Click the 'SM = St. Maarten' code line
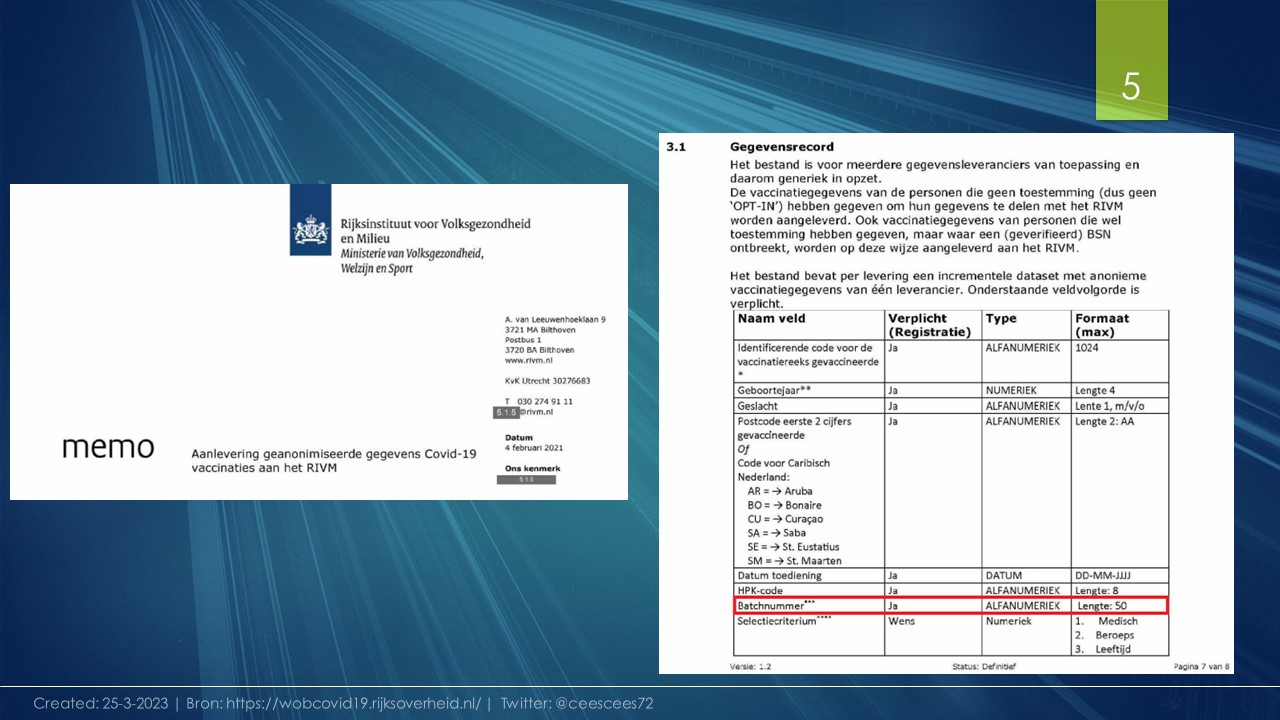The width and height of the screenshot is (1280, 720). point(794,561)
